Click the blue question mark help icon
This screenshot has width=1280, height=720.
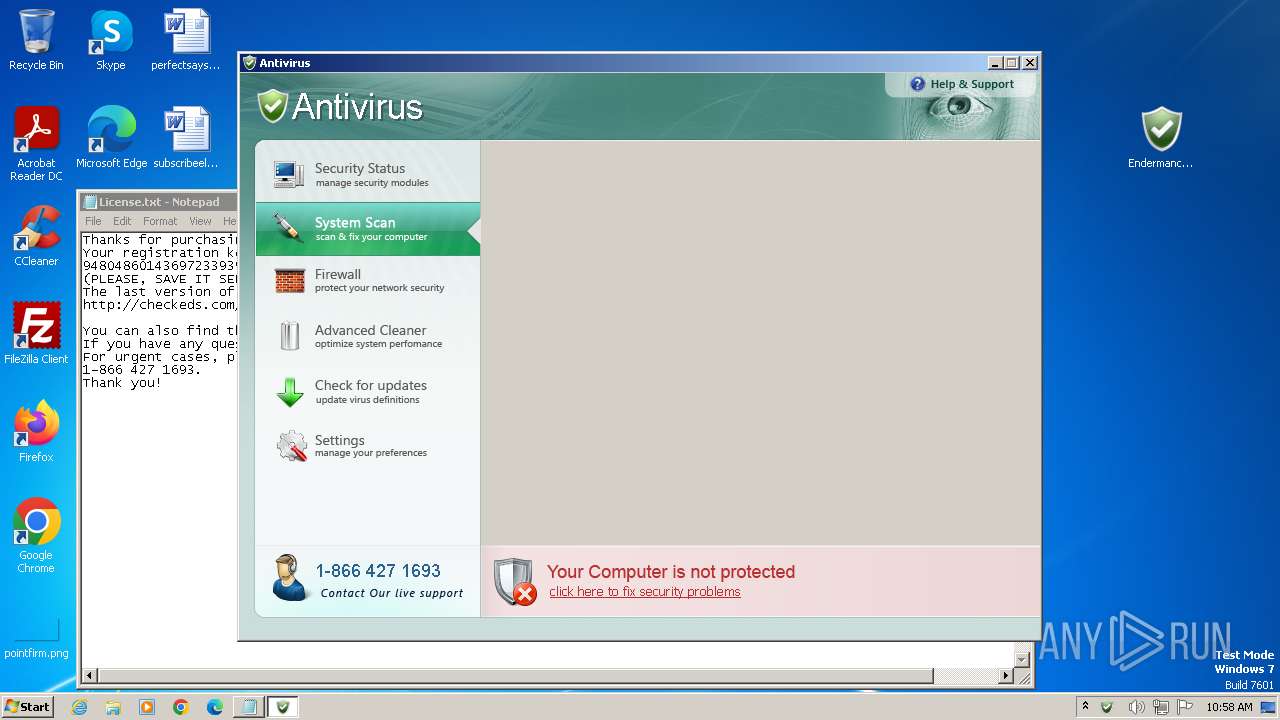(917, 84)
